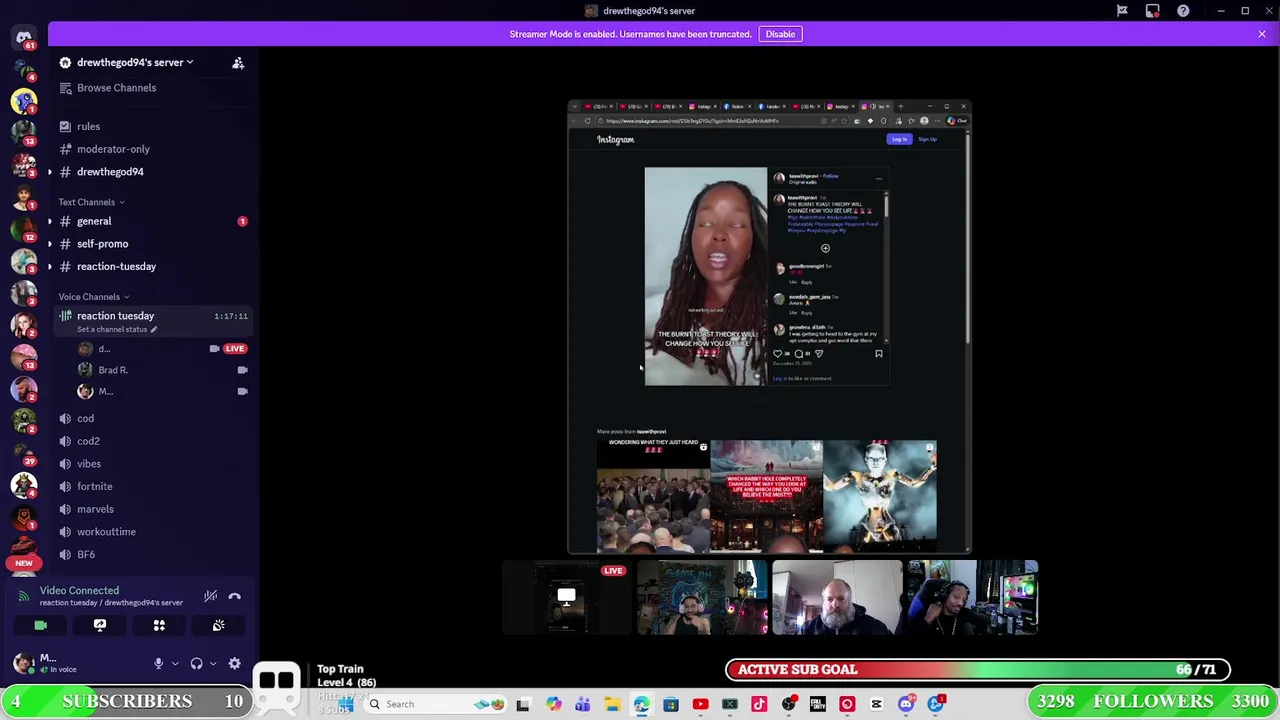Open the activities launcher button
Image resolution: width=1280 pixels, height=720 pixels.
pos(159,625)
